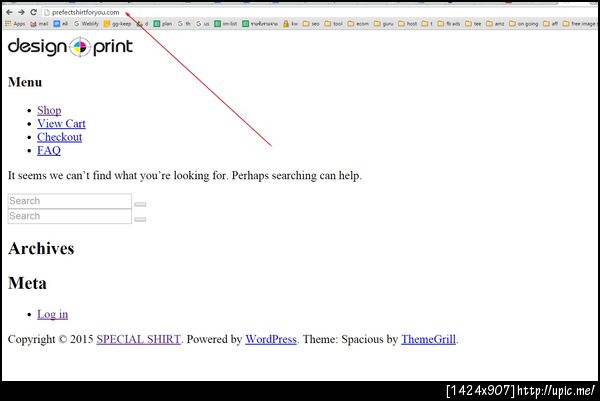
Task: Click the Meta heading
Action: [x=27, y=284]
